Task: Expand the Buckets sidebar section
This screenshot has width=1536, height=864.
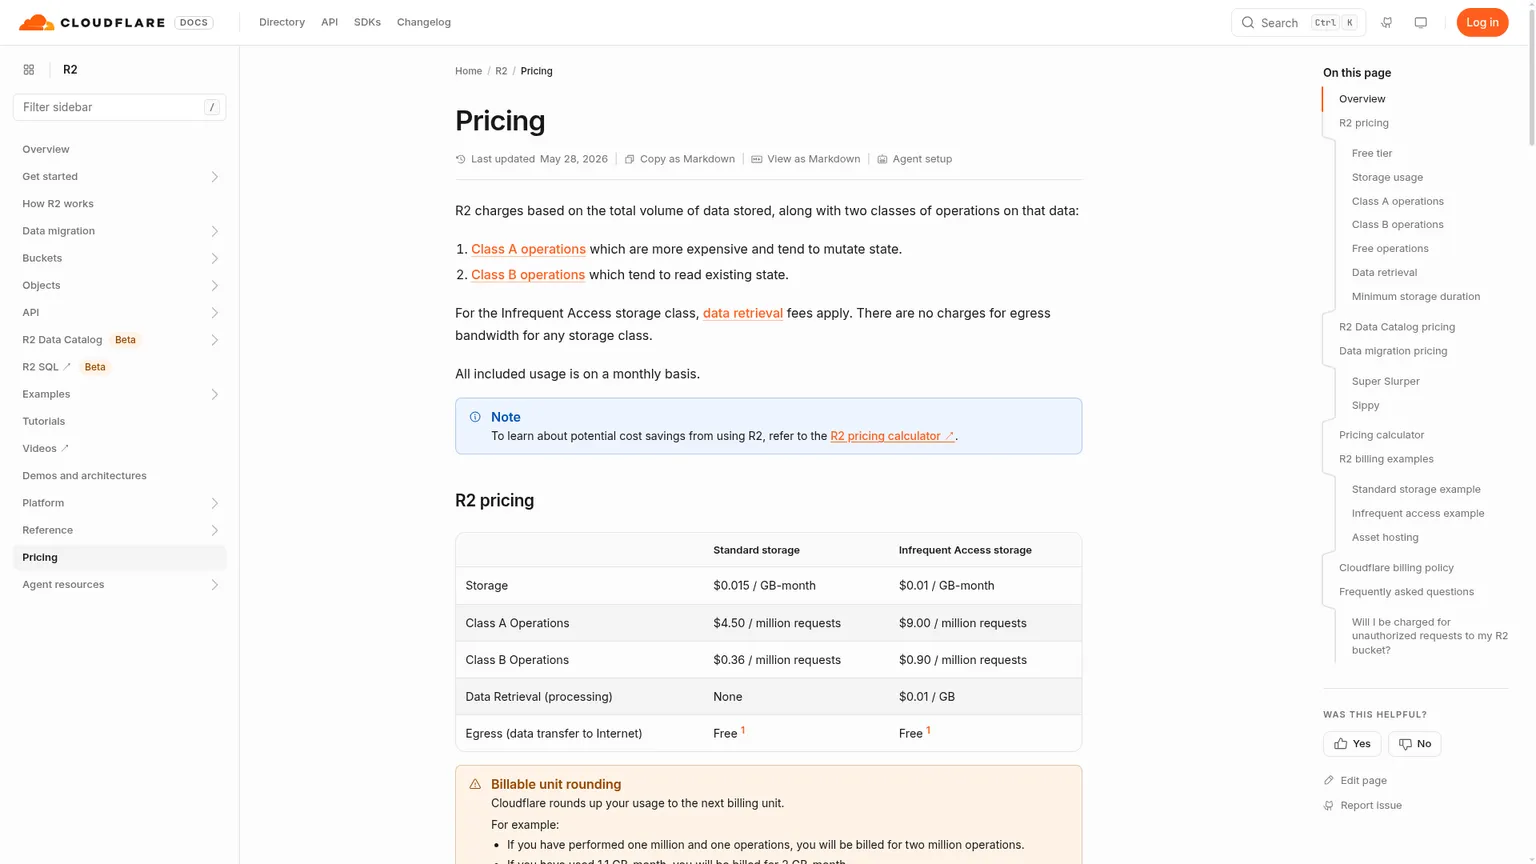Action: [214, 258]
